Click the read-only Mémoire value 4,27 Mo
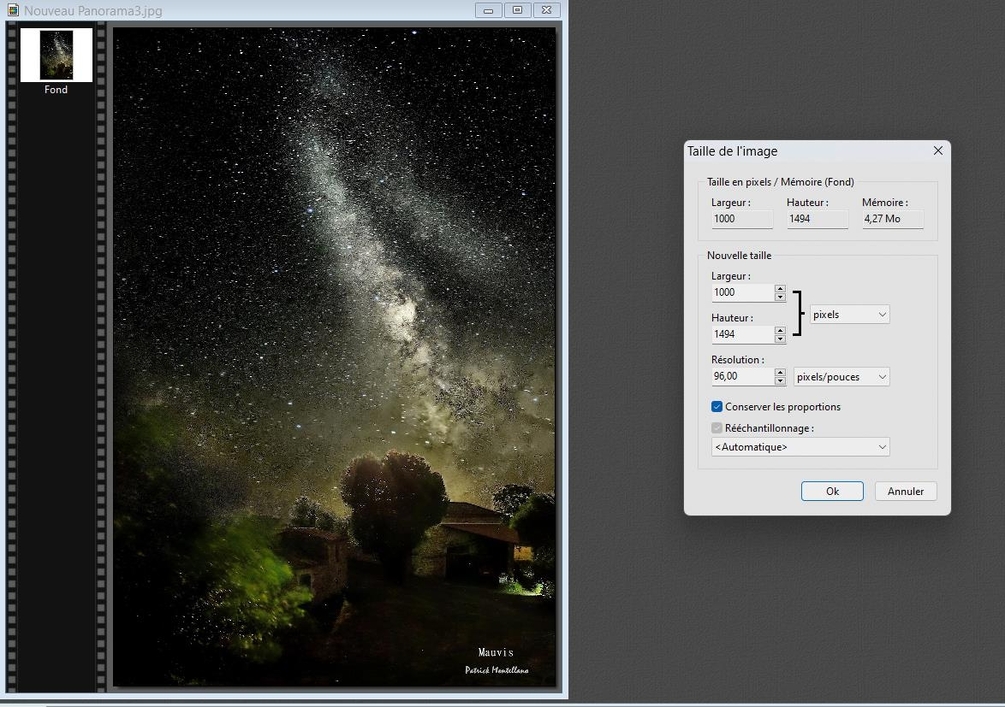The width and height of the screenshot is (1005, 707). click(892, 219)
